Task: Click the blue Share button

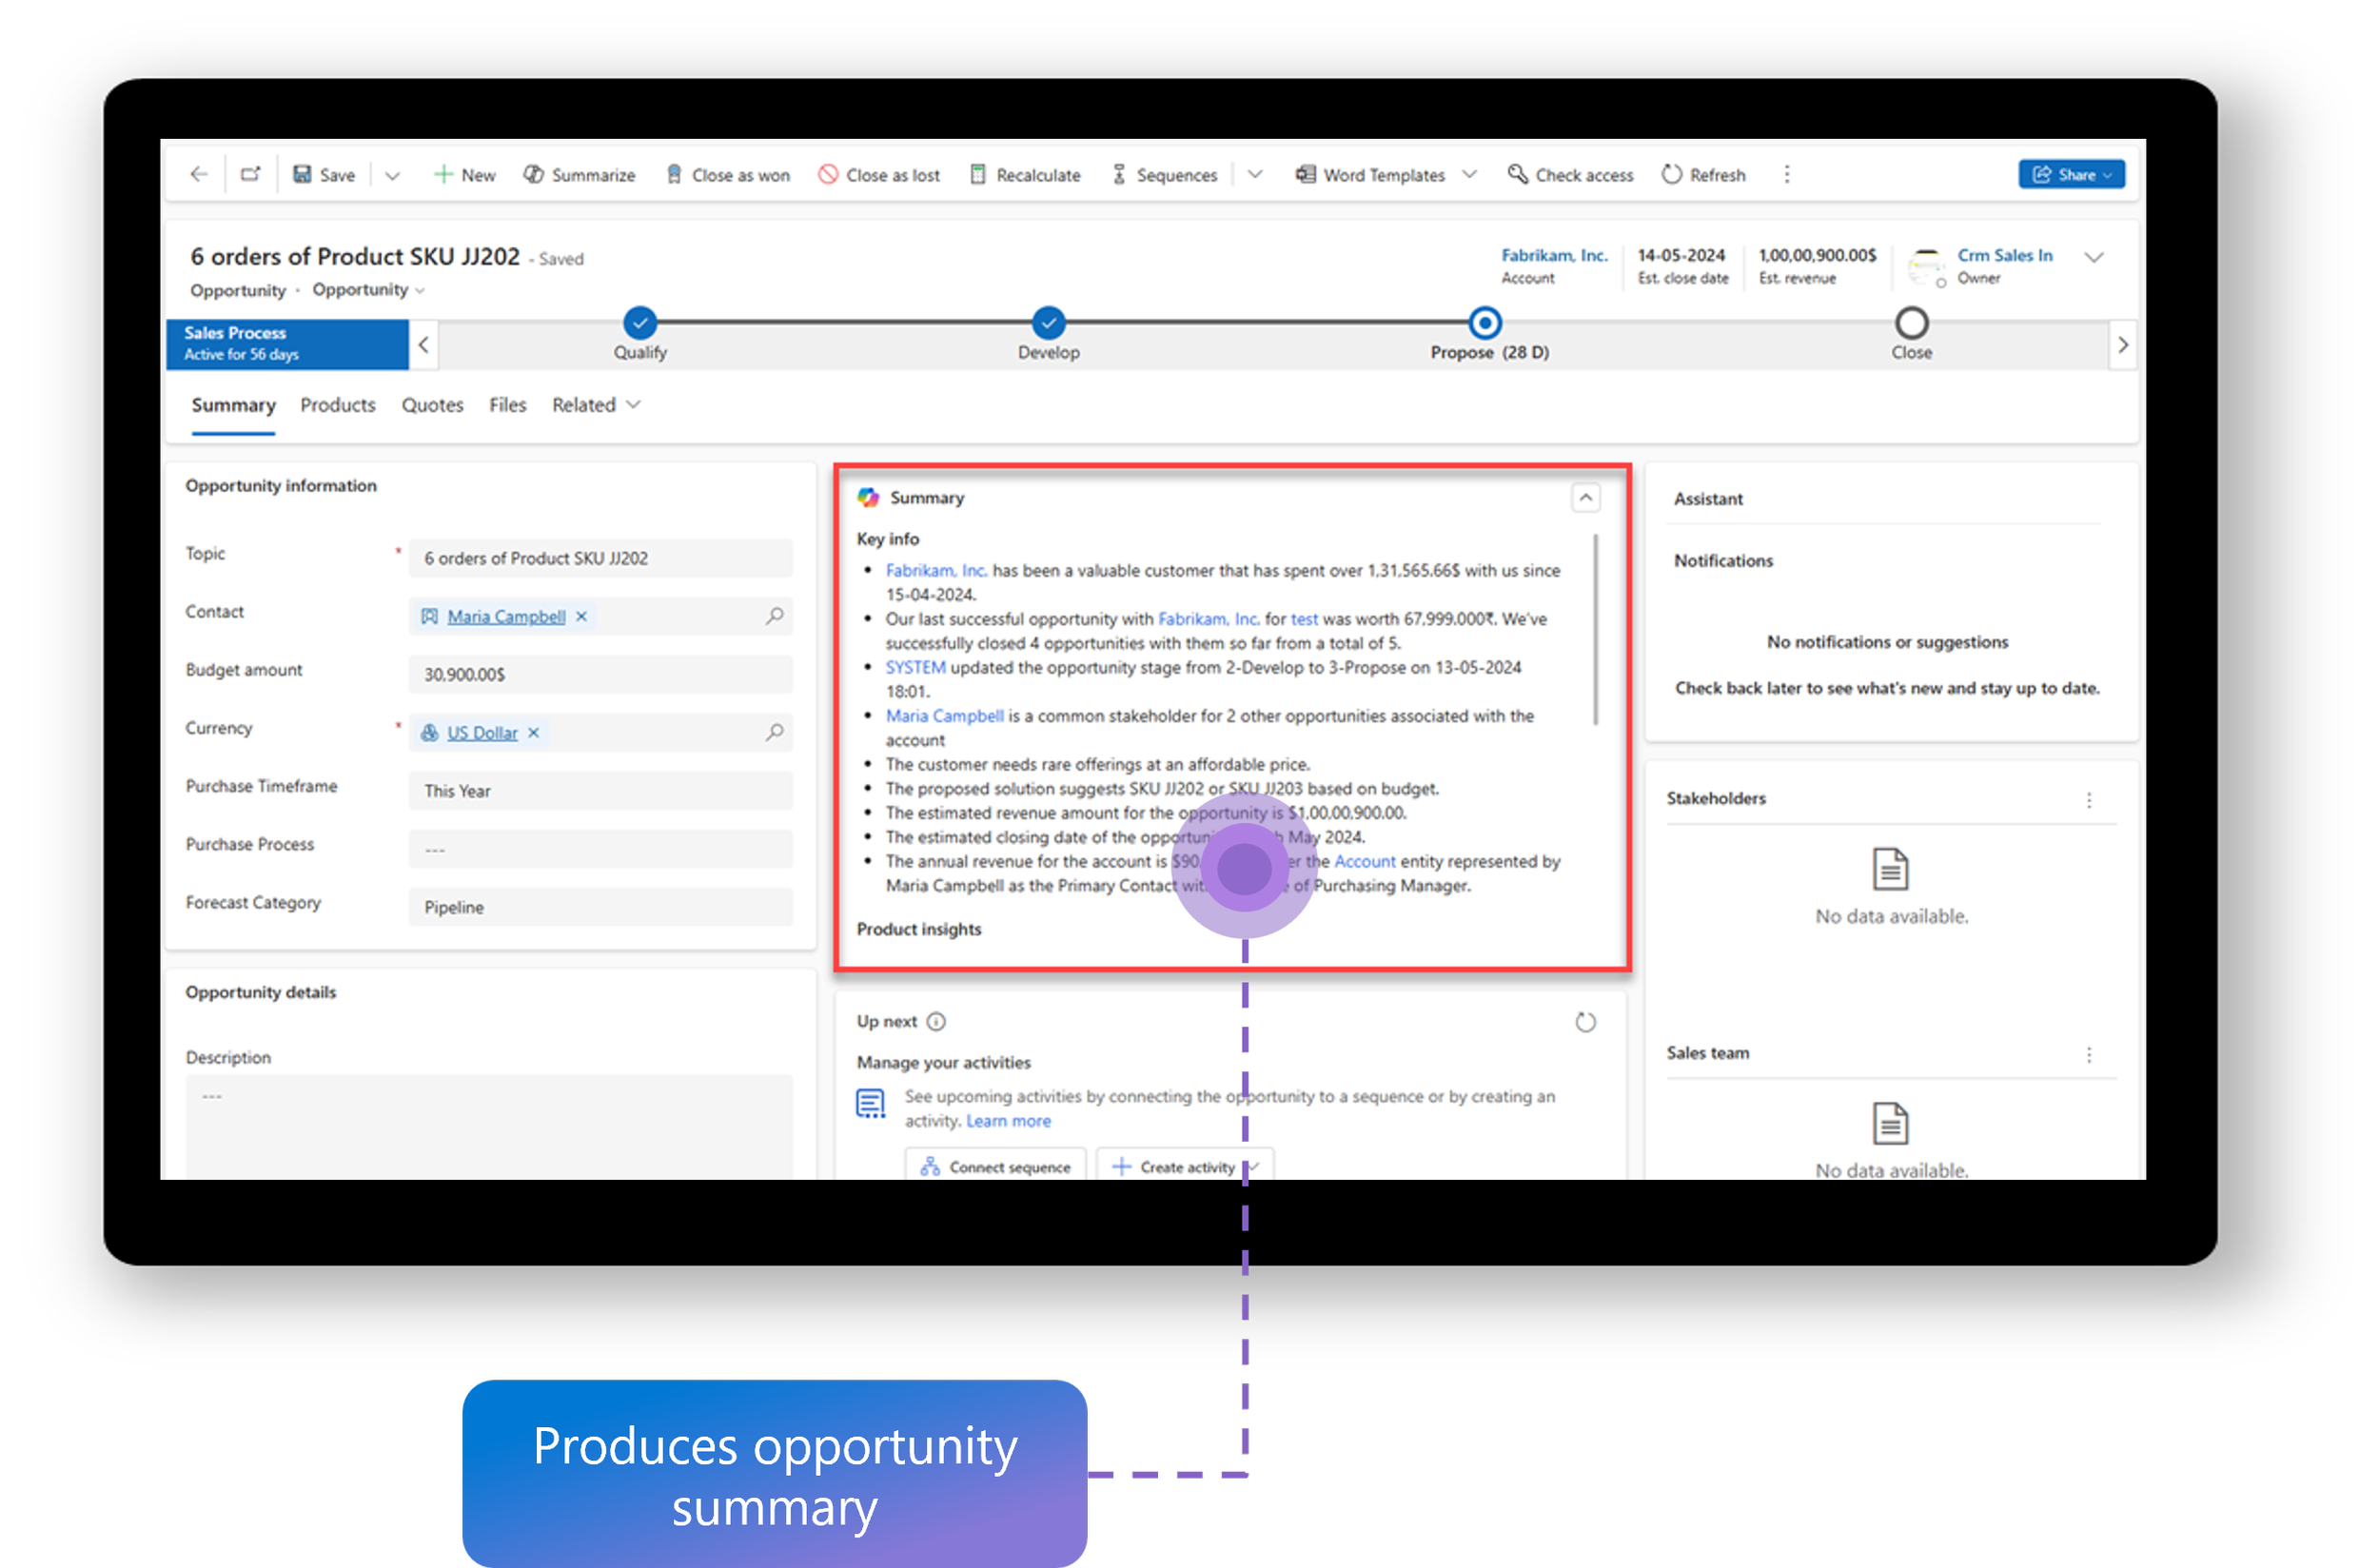Action: click(x=2069, y=174)
